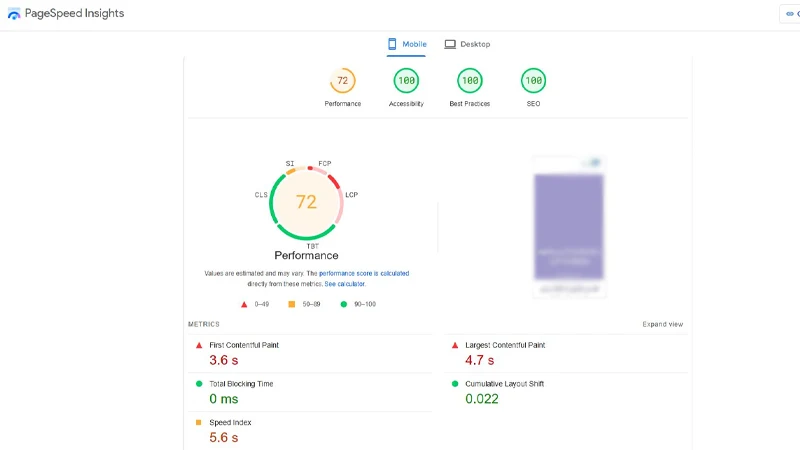The image size is (800, 450).
Task: Expand the metrics with Expand view
Action: coord(662,324)
